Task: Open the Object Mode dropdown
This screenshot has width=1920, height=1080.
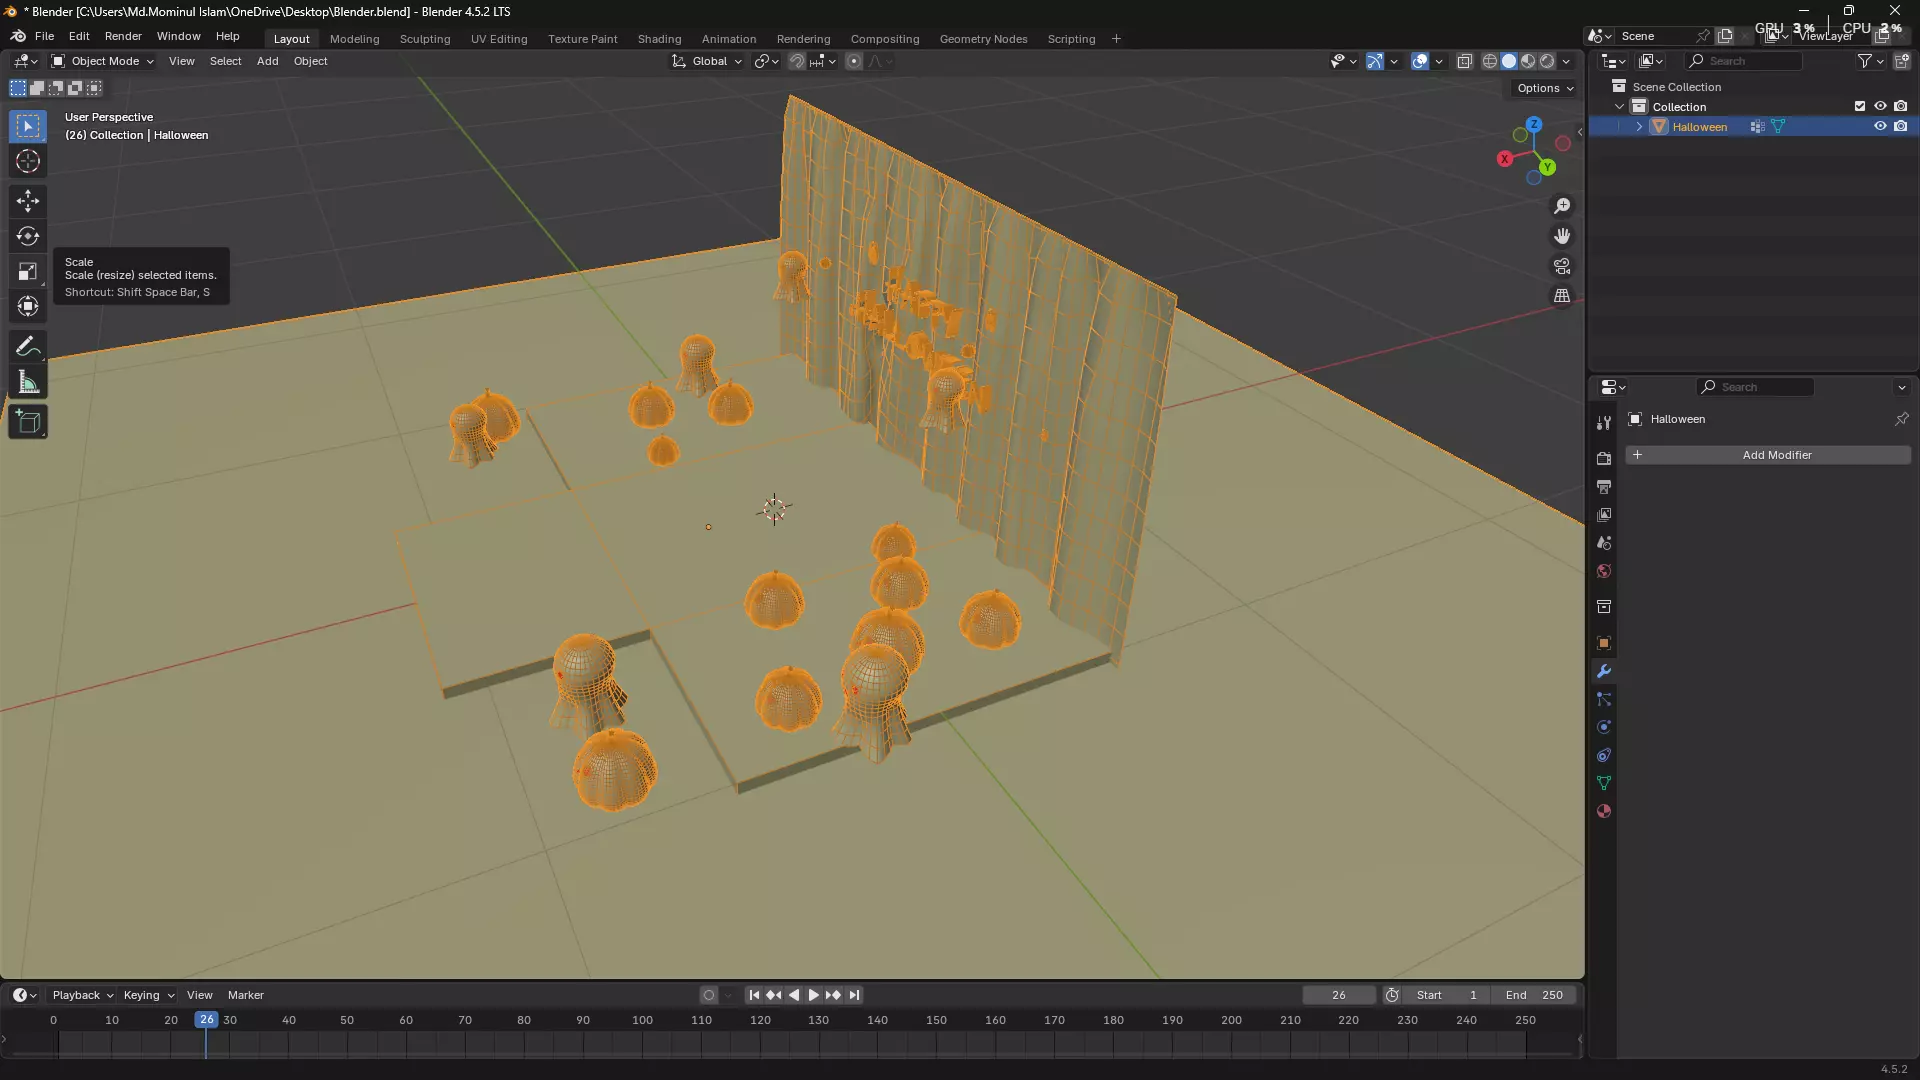Action: (x=102, y=61)
